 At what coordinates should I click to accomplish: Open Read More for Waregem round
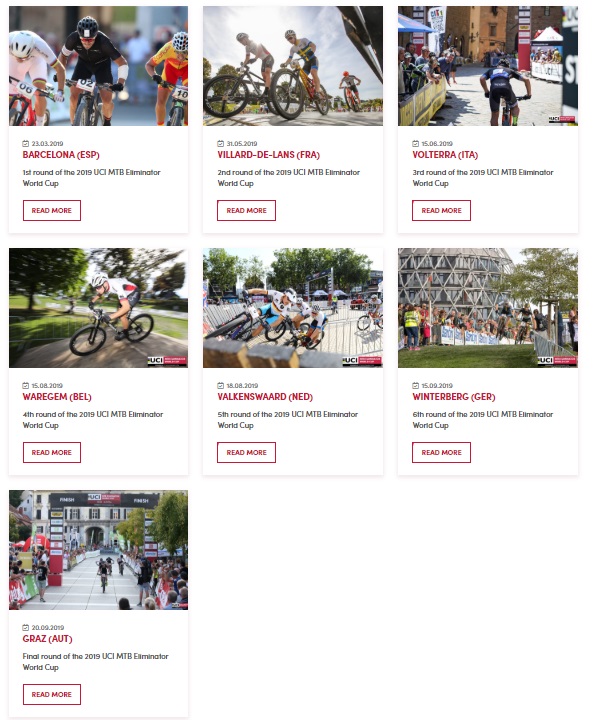pyautogui.click(x=52, y=452)
